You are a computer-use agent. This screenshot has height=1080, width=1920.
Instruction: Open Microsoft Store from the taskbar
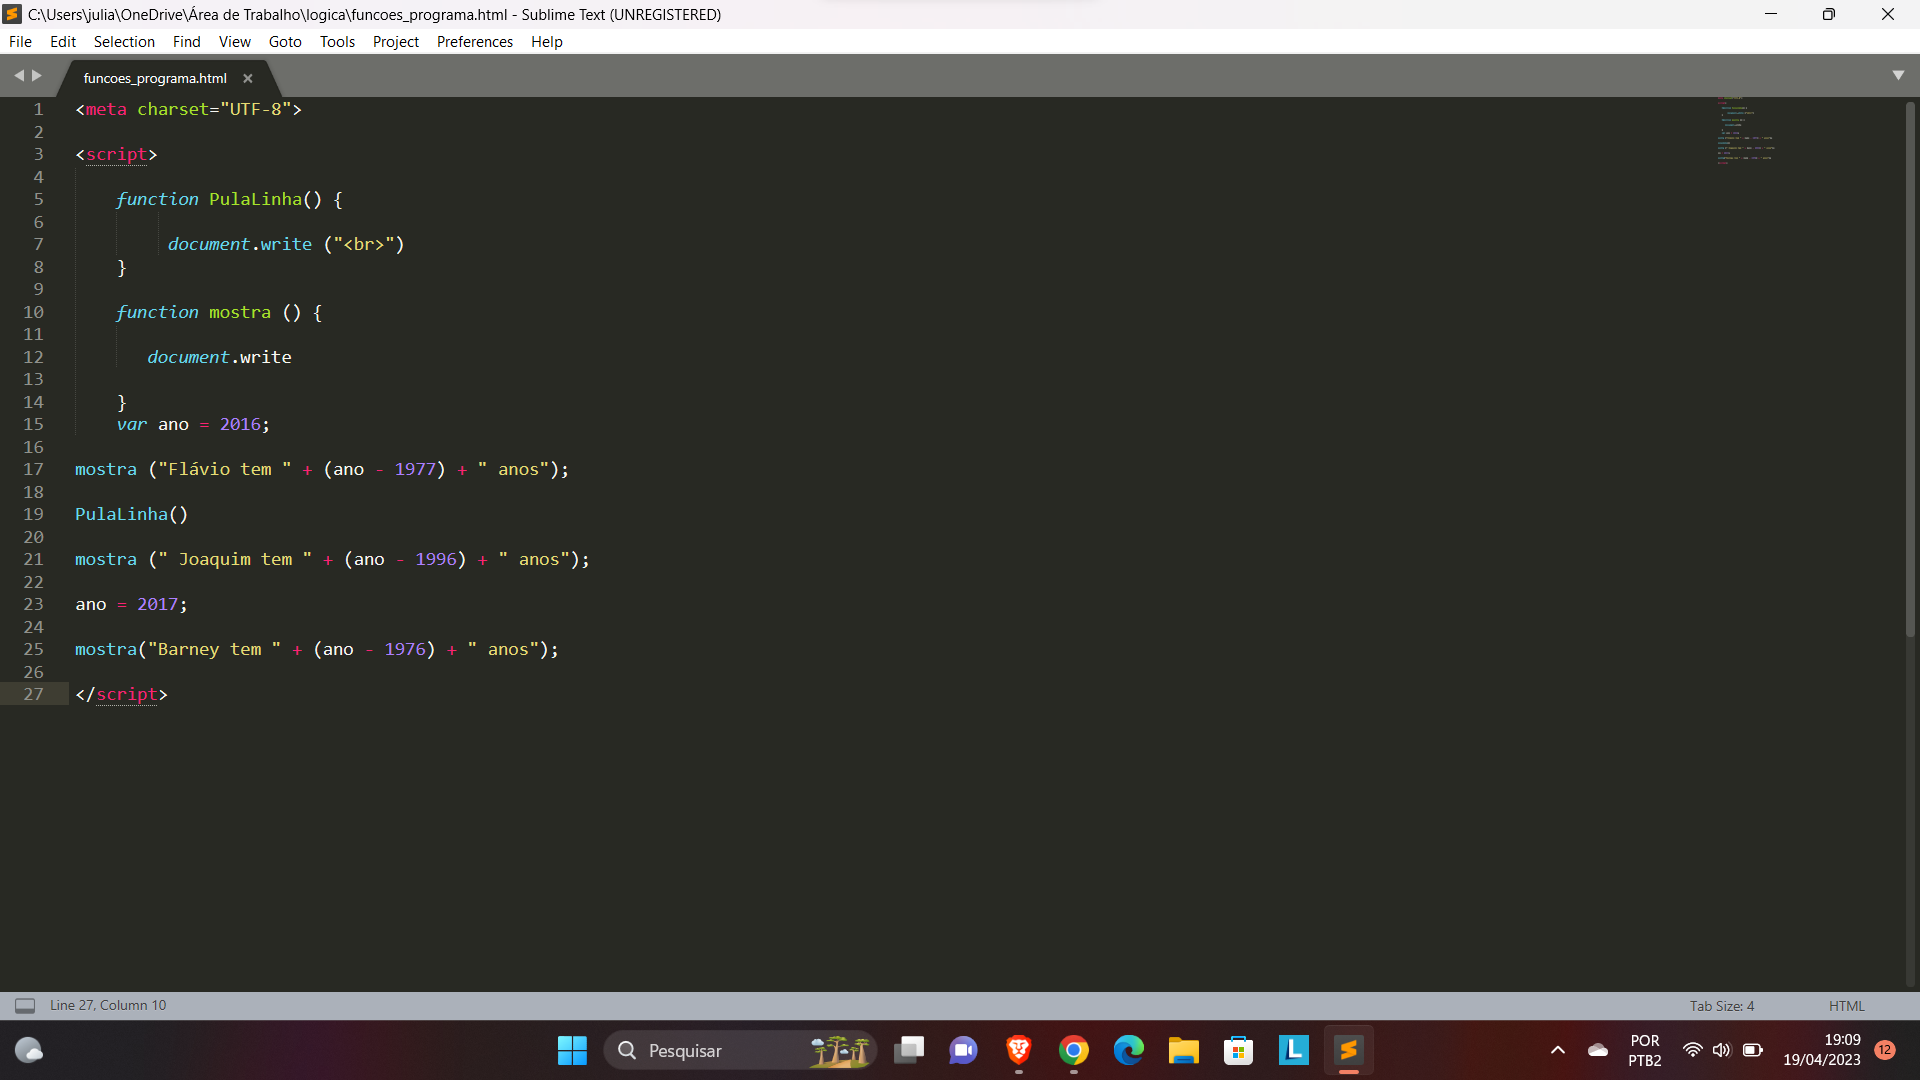1239,1050
